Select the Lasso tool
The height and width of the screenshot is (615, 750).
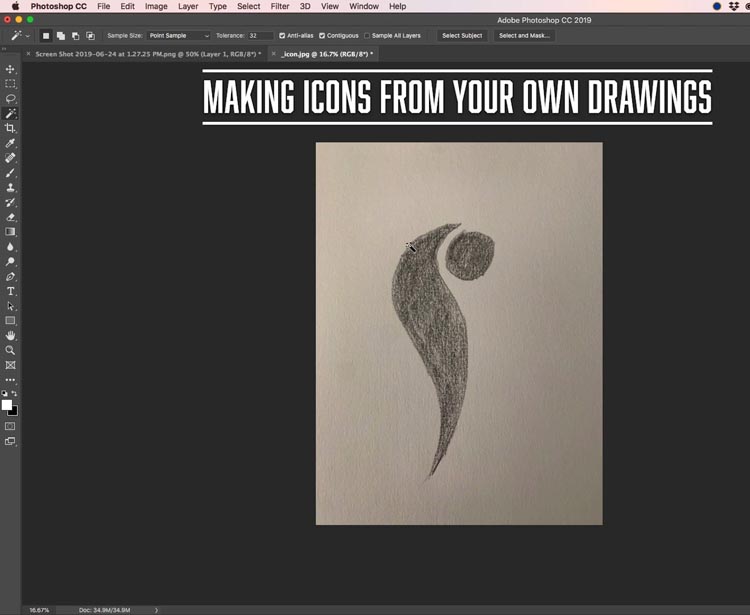click(x=10, y=99)
